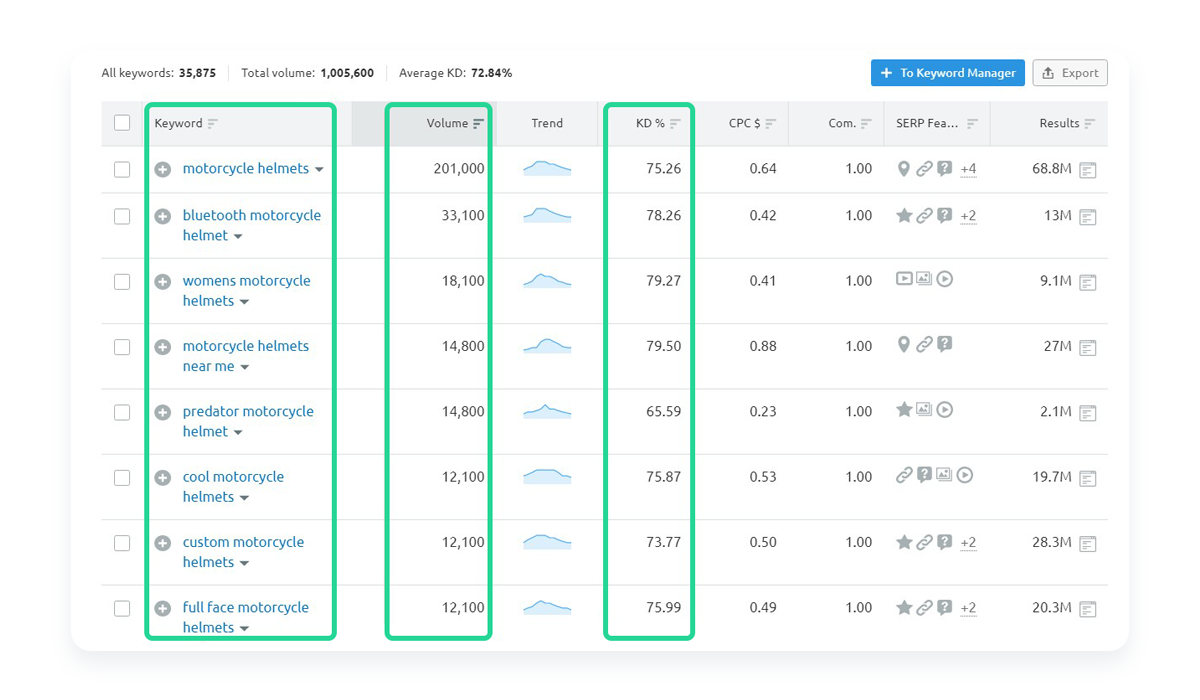Check the 'motorcycle helmets near me' row checkbox
1200x700 pixels.
(x=122, y=347)
